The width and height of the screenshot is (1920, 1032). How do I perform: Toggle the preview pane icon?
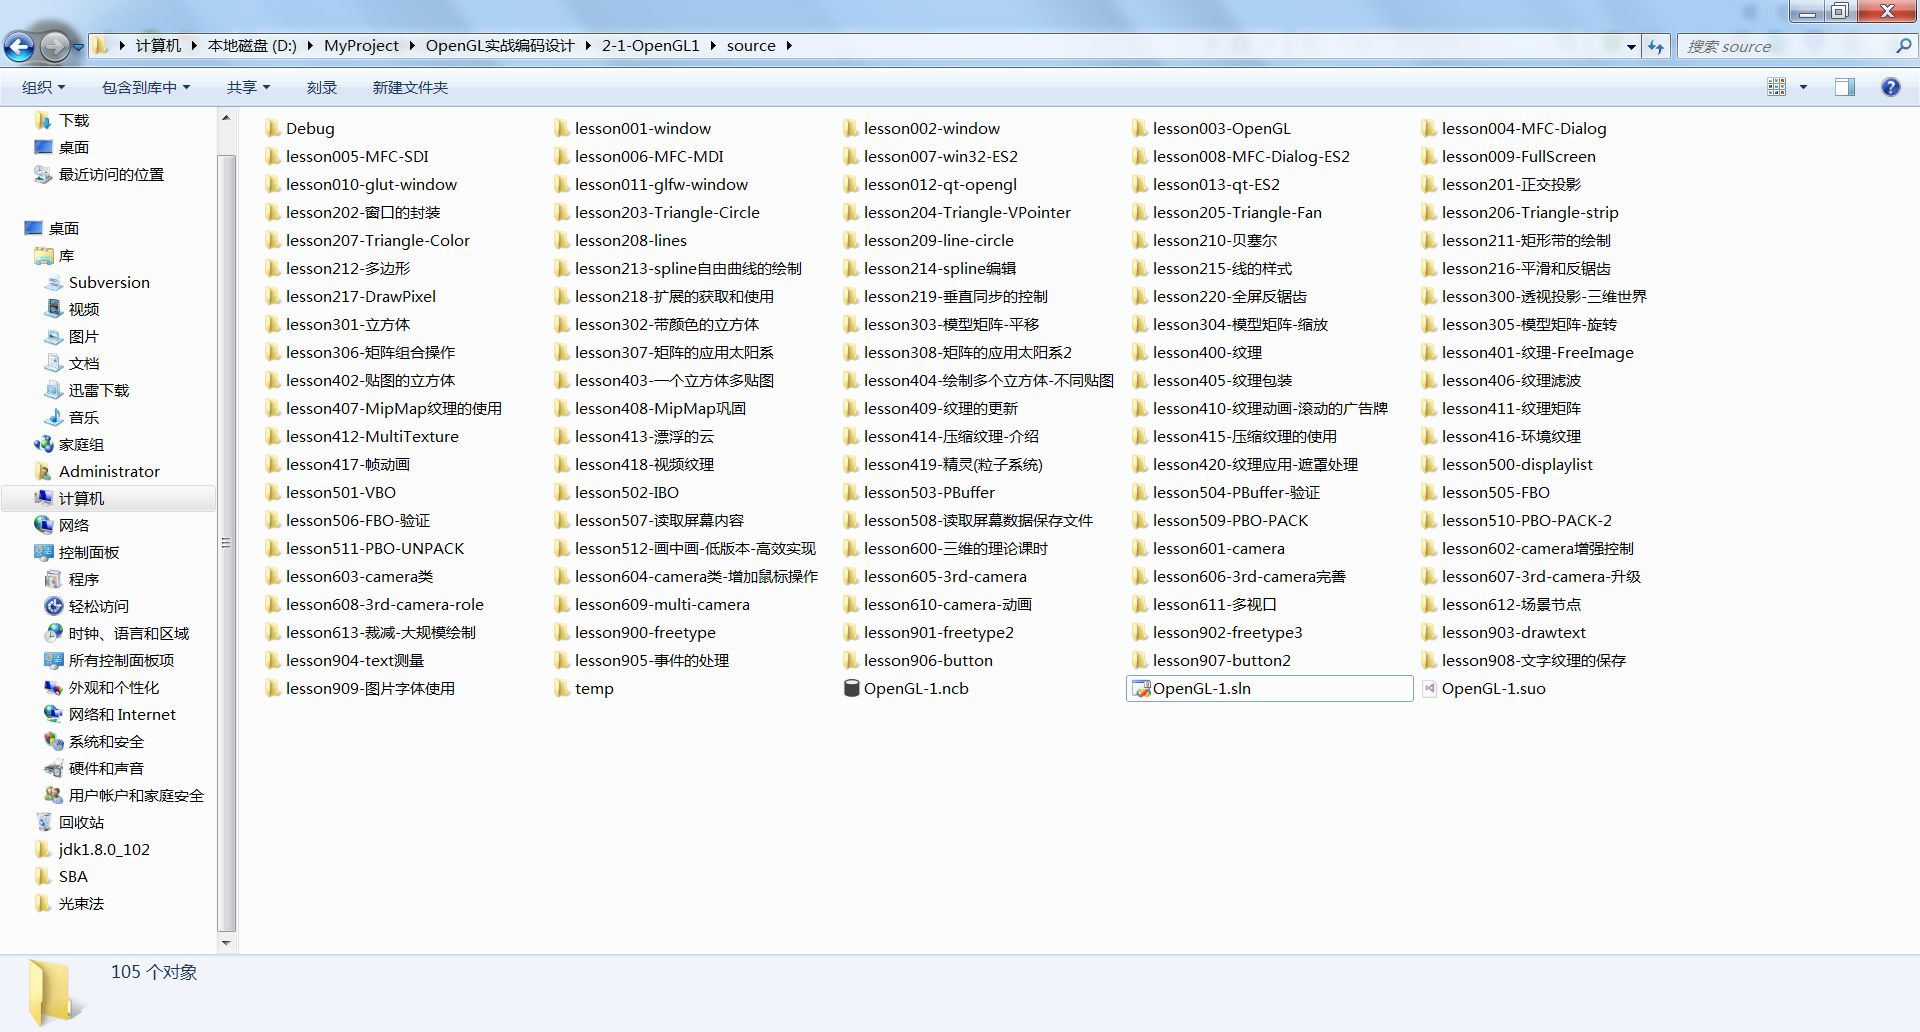pos(1845,87)
